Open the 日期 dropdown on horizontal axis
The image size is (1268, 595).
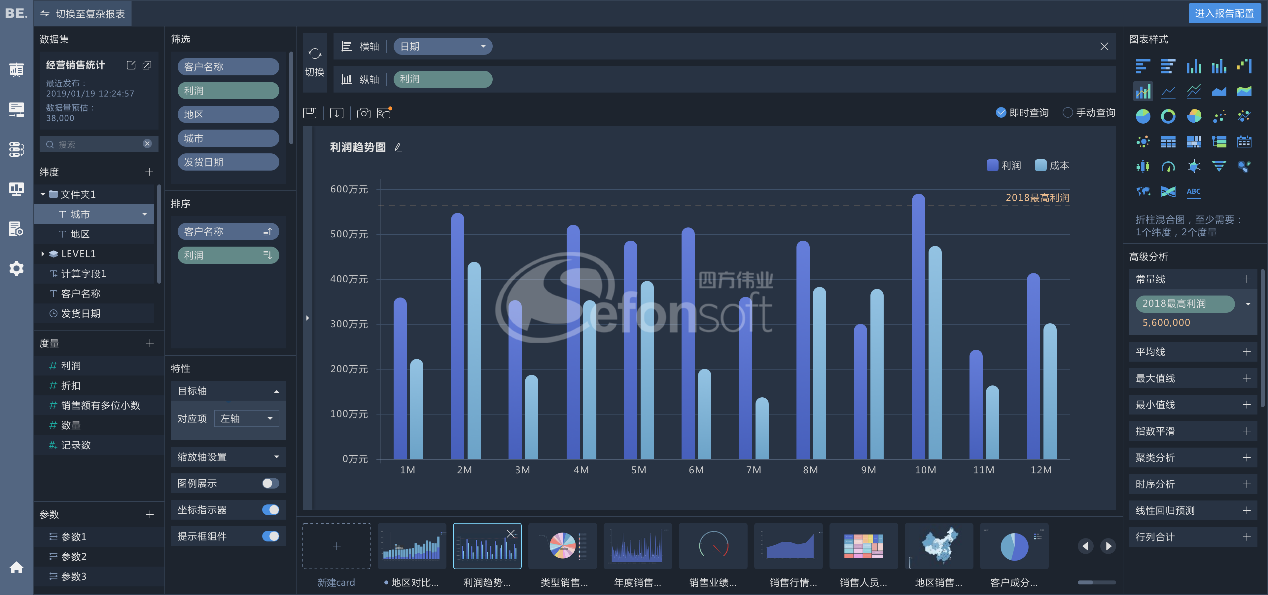pyautogui.click(x=484, y=47)
